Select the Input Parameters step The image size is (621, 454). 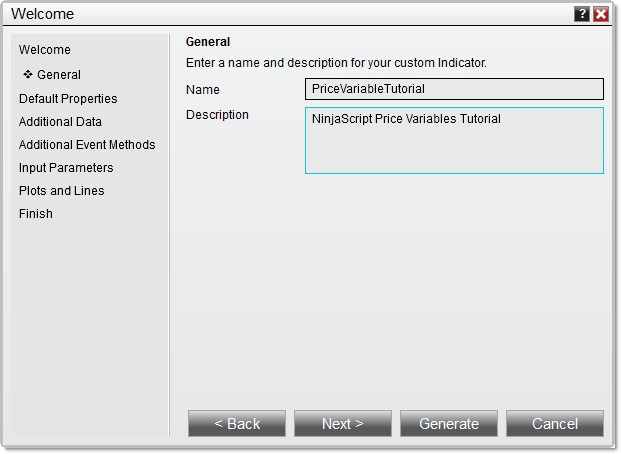click(66, 168)
